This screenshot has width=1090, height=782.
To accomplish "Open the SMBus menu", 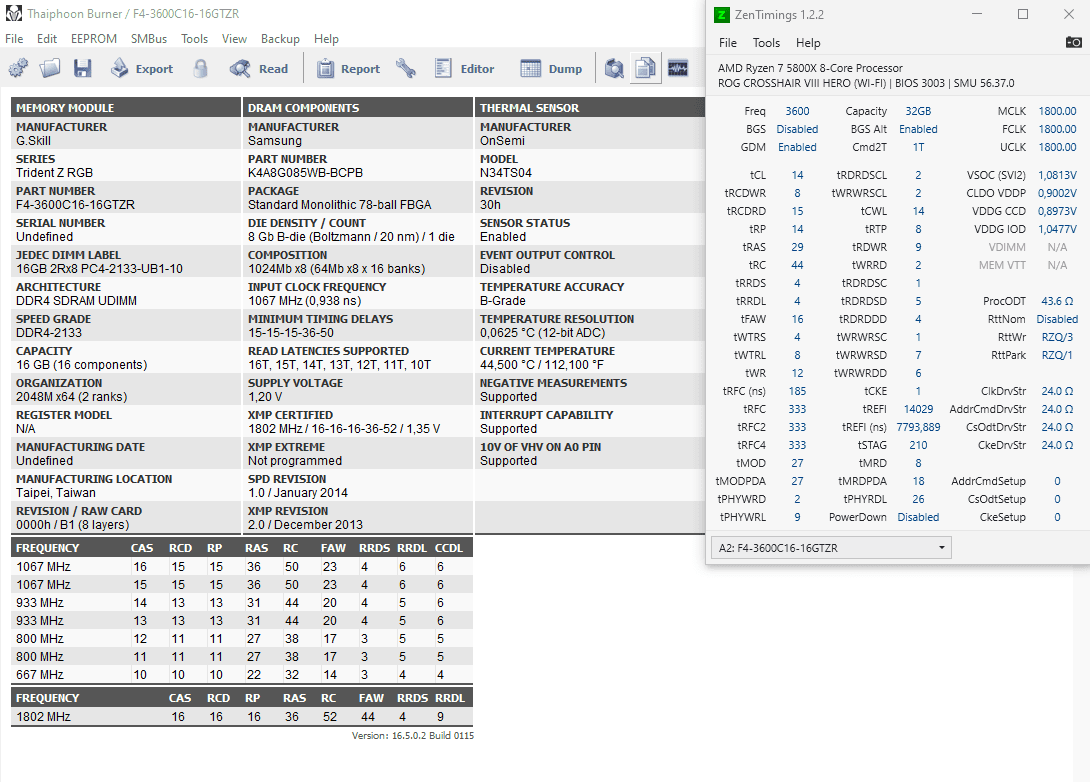I will pyautogui.click(x=149, y=39).
